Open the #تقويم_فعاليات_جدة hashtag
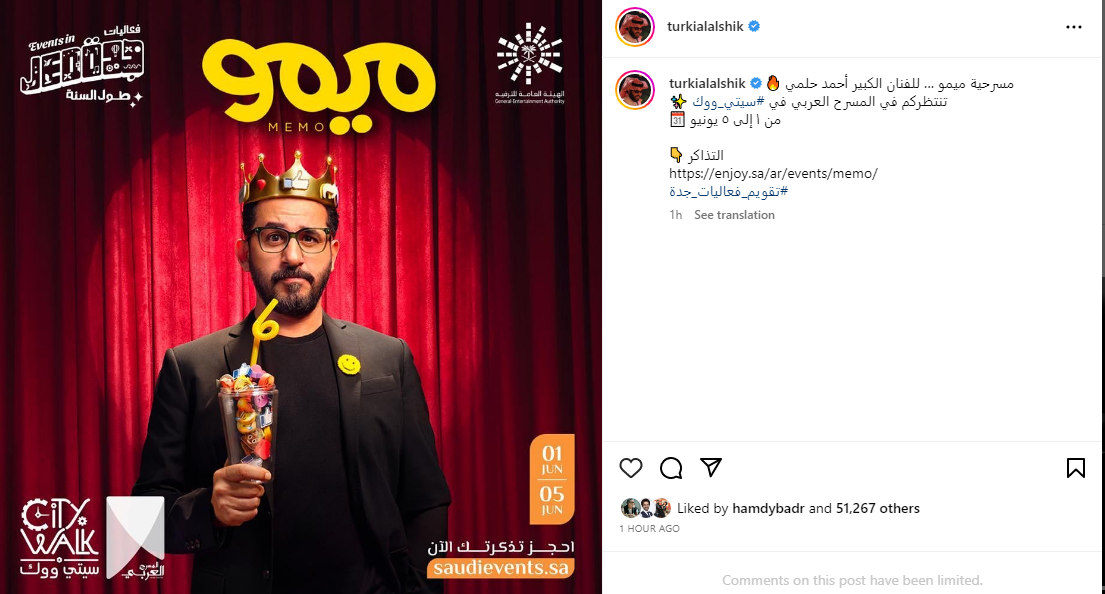The width and height of the screenshot is (1105, 594). coord(728,191)
